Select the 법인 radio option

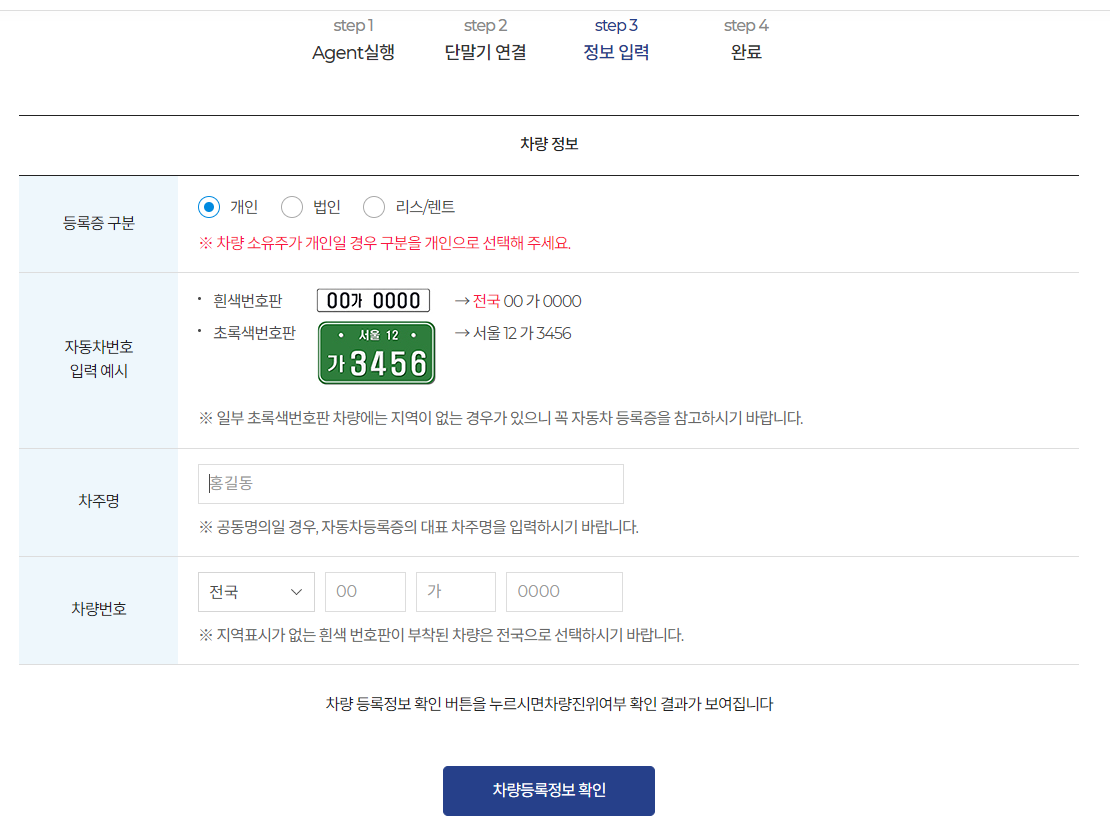click(x=292, y=207)
